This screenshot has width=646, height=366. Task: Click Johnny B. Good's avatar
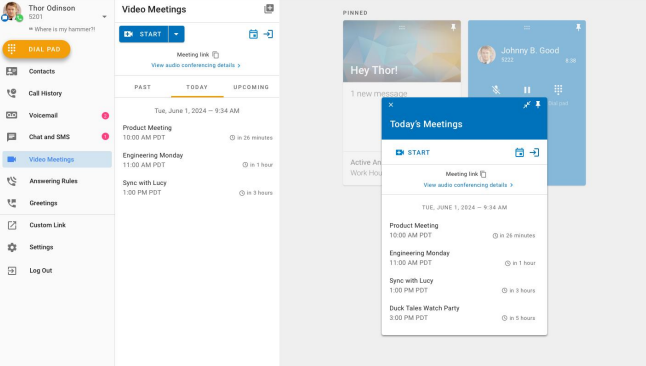486,54
